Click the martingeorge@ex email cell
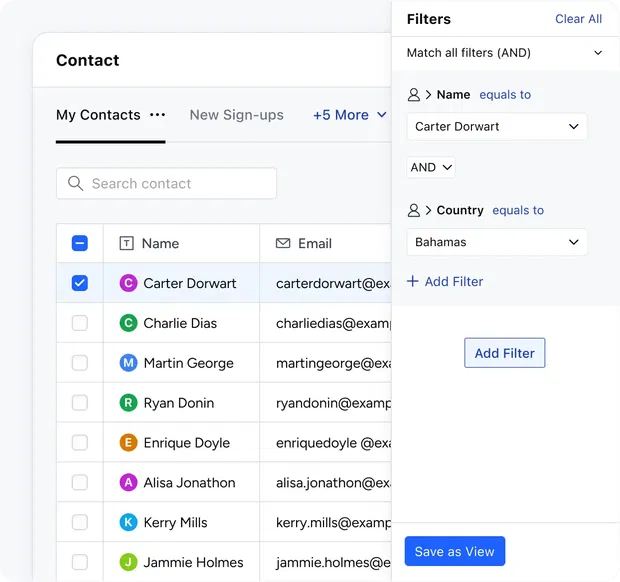The height and width of the screenshot is (582, 620). coord(325,363)
